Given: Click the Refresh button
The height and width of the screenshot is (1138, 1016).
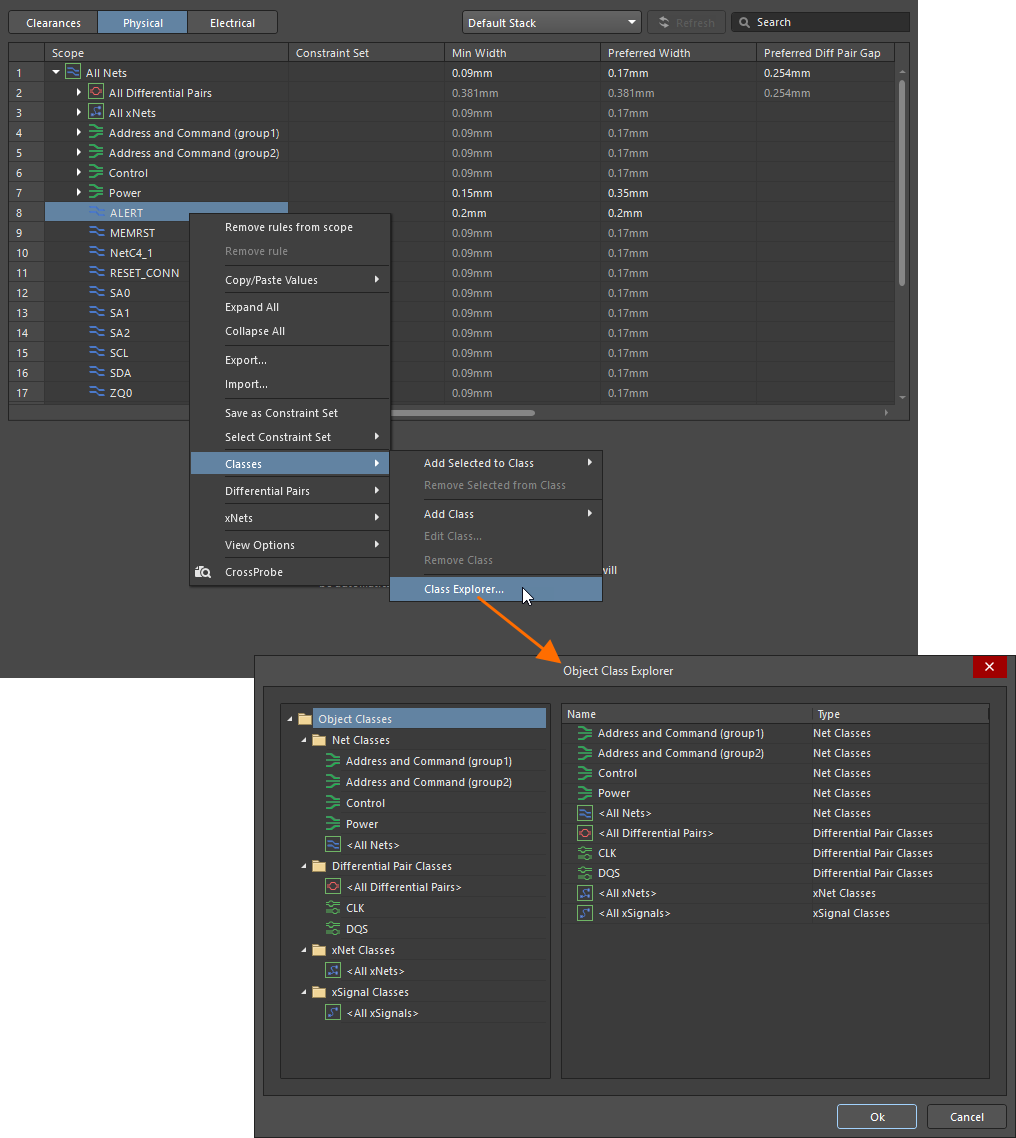Looking at the screenshot, I should tap(686, 22).
